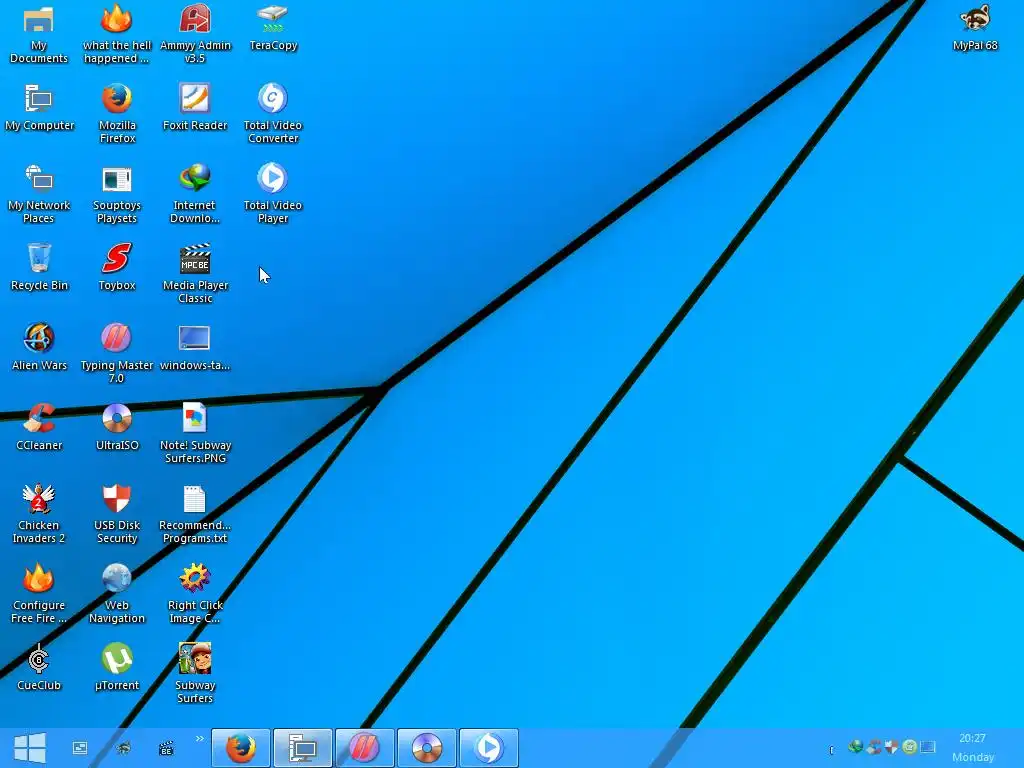
Task: Open the Windows Start button
Action: (30, 748)
